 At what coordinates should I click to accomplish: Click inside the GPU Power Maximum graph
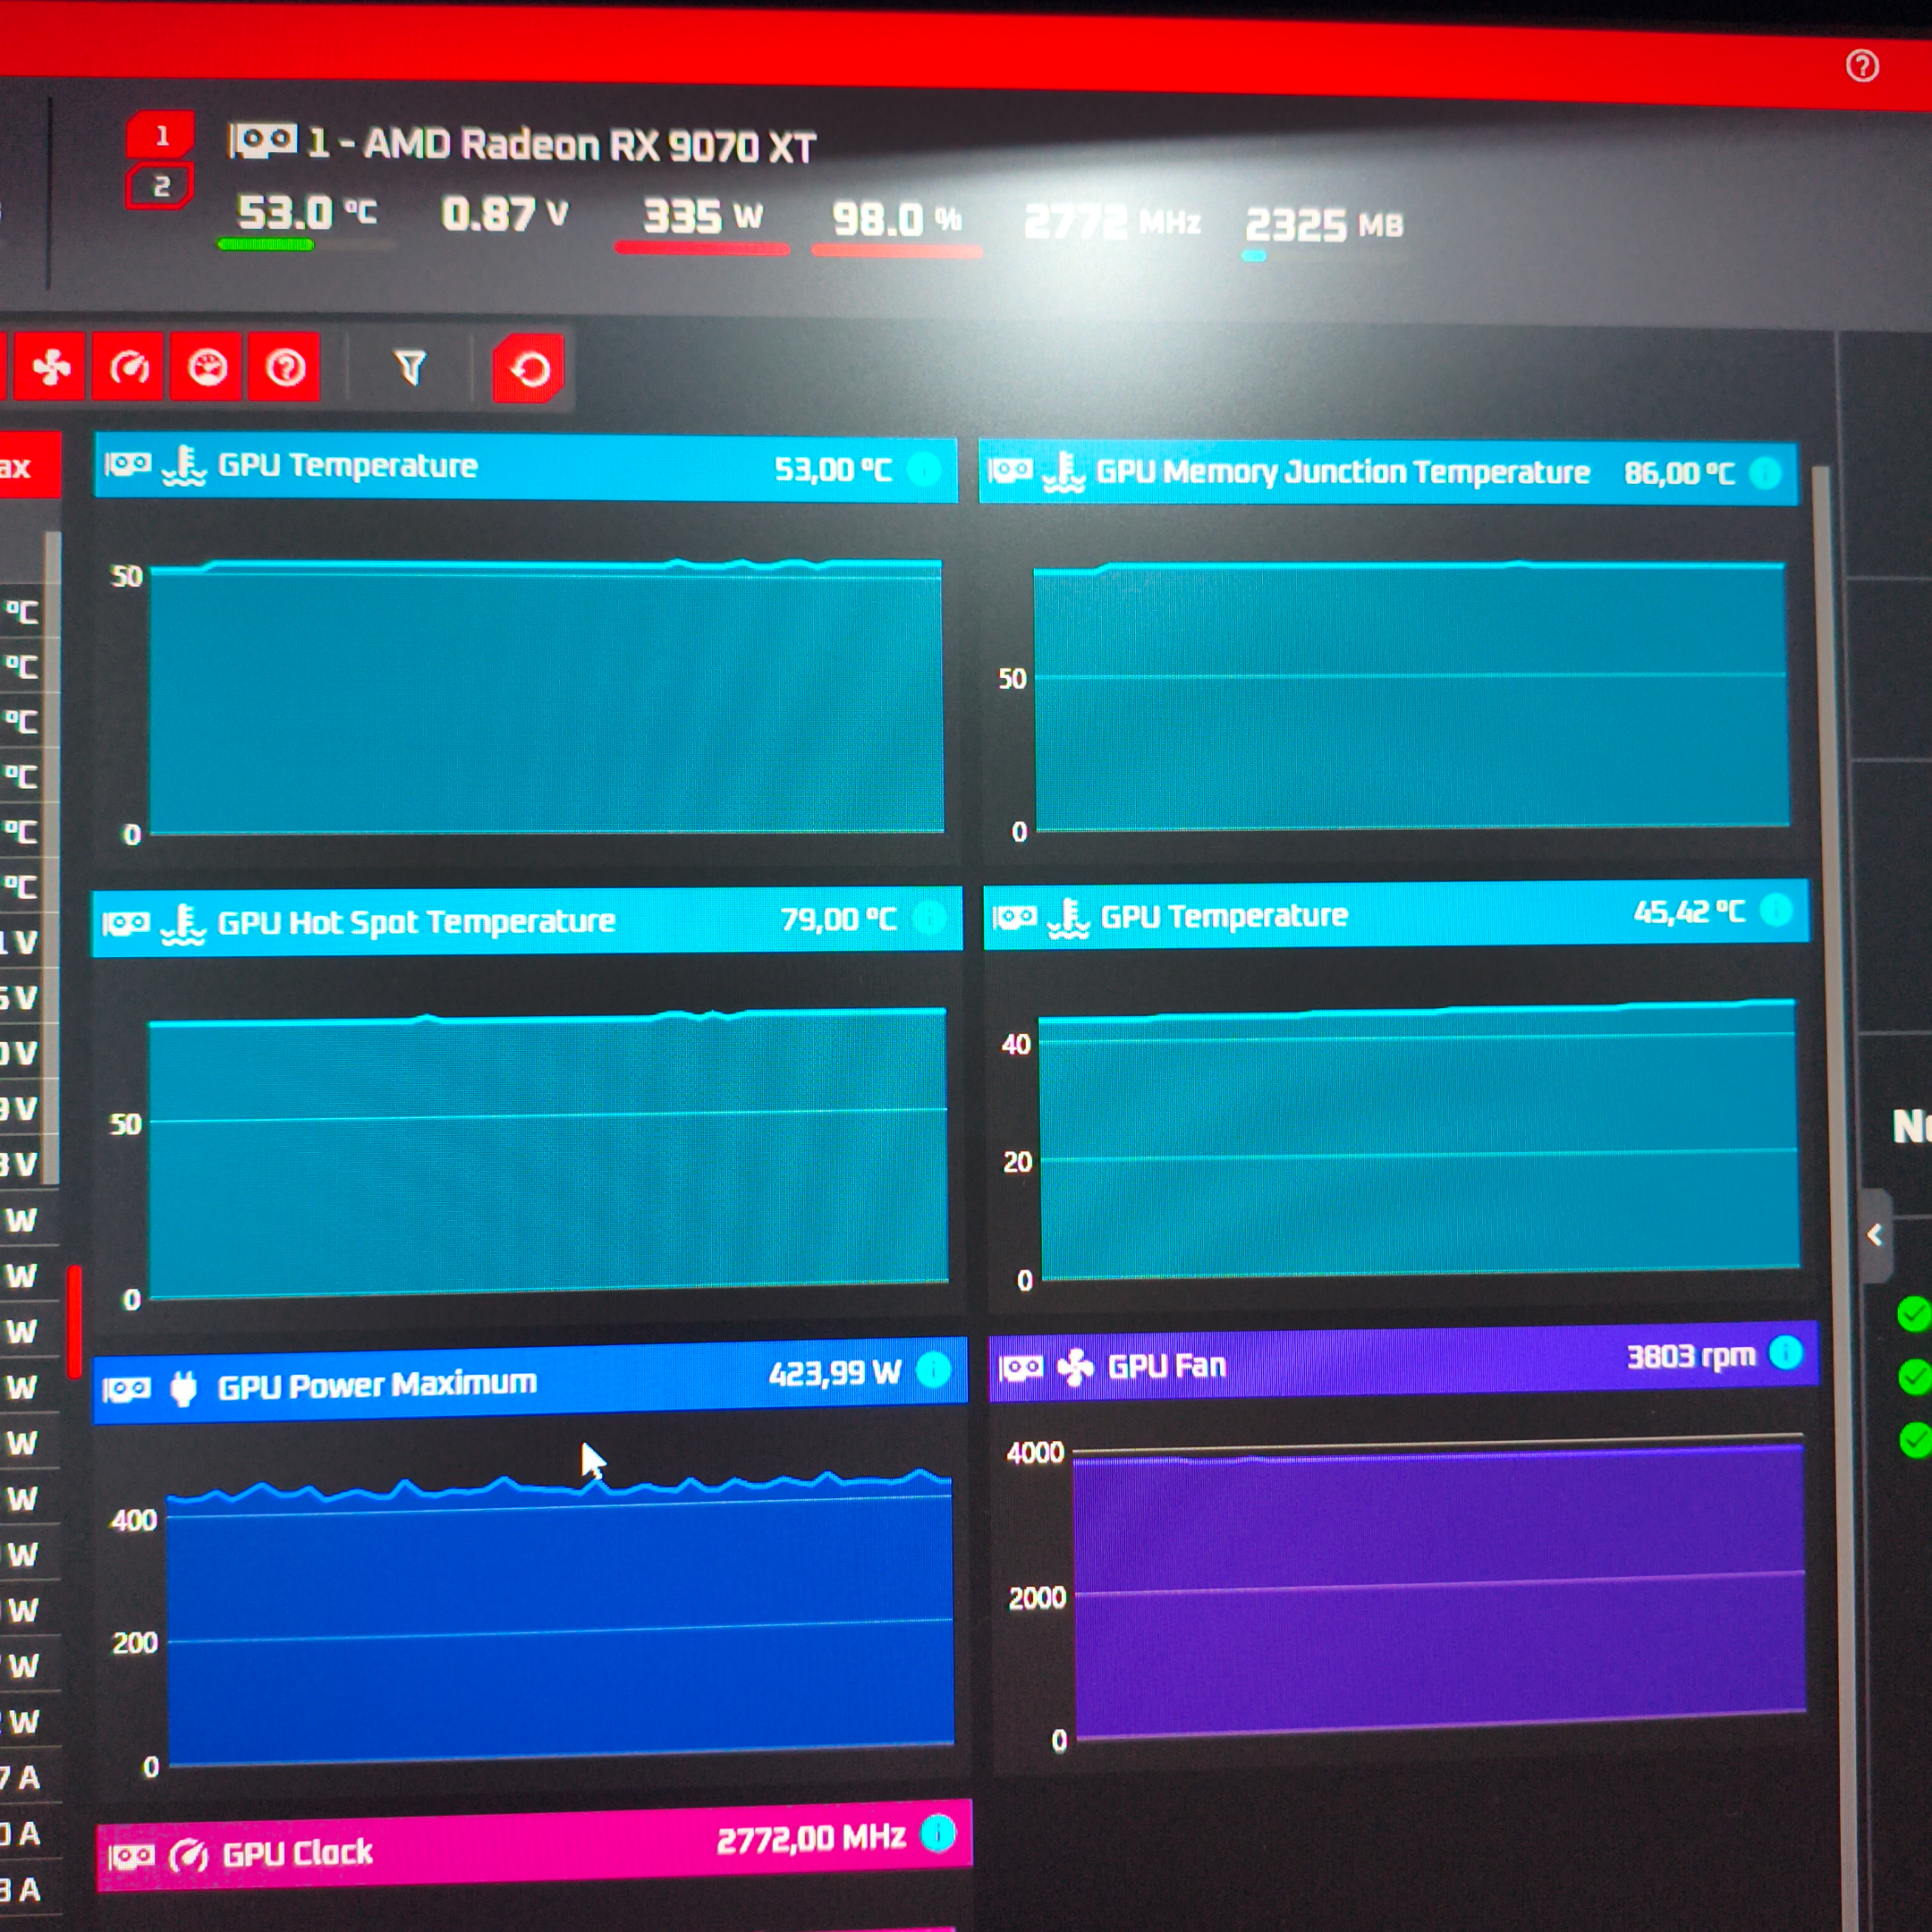click(x=559, y=1620)
